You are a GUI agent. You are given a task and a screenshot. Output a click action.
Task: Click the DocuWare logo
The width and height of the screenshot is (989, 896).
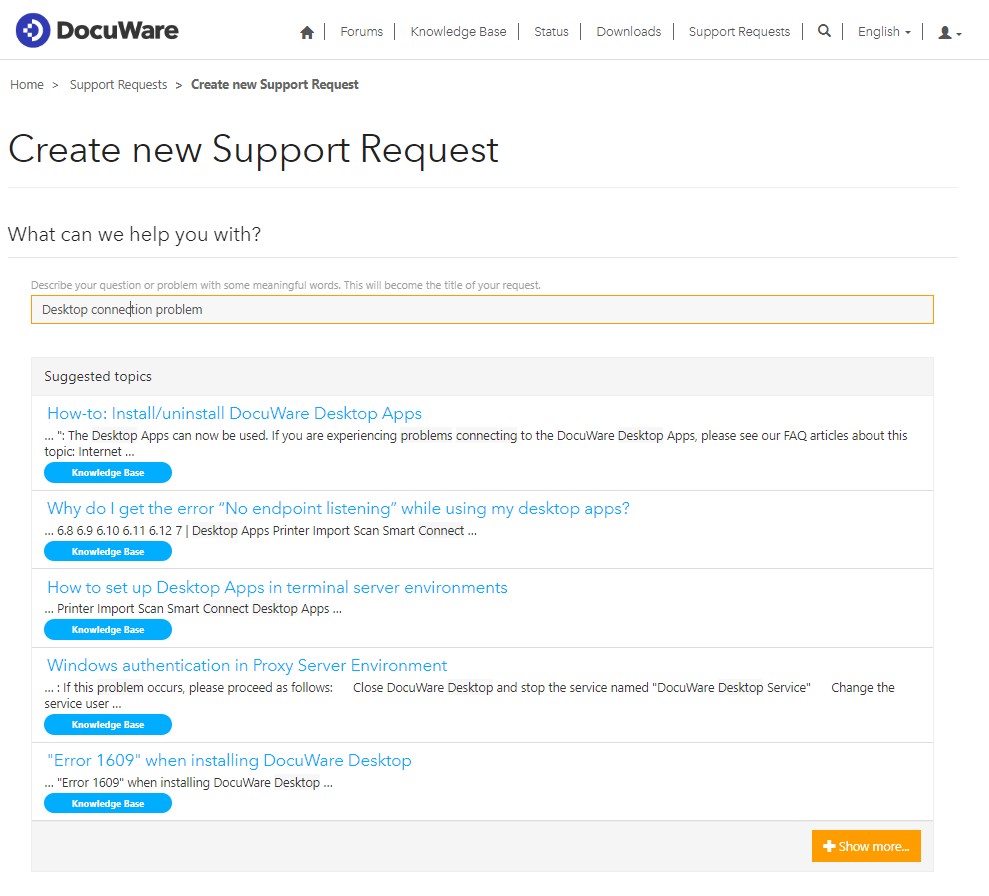tap(96, 29)
